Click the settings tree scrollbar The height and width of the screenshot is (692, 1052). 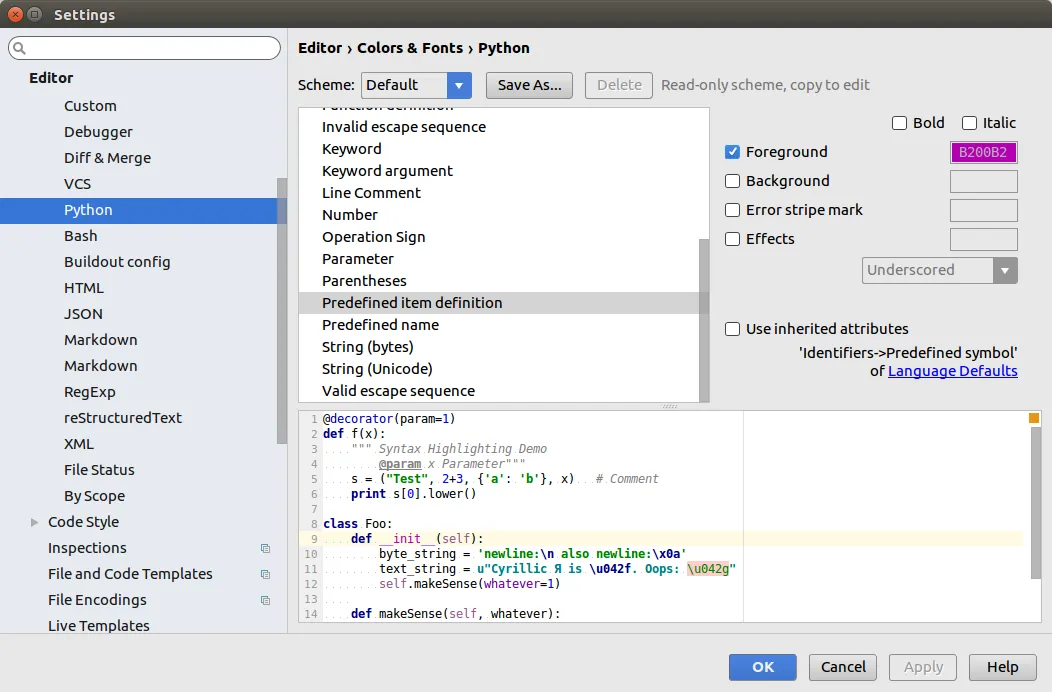click(x=282, y=310)
